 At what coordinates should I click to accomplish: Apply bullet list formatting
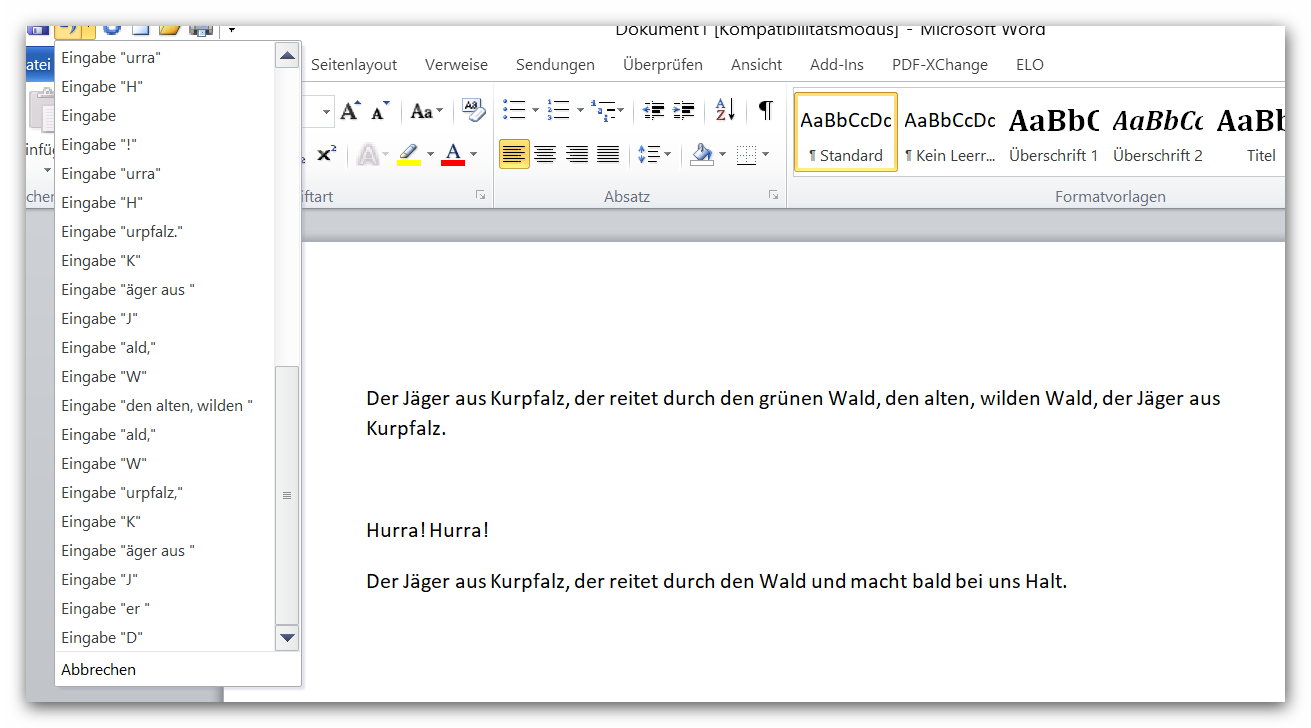click(x=514, y=110)
